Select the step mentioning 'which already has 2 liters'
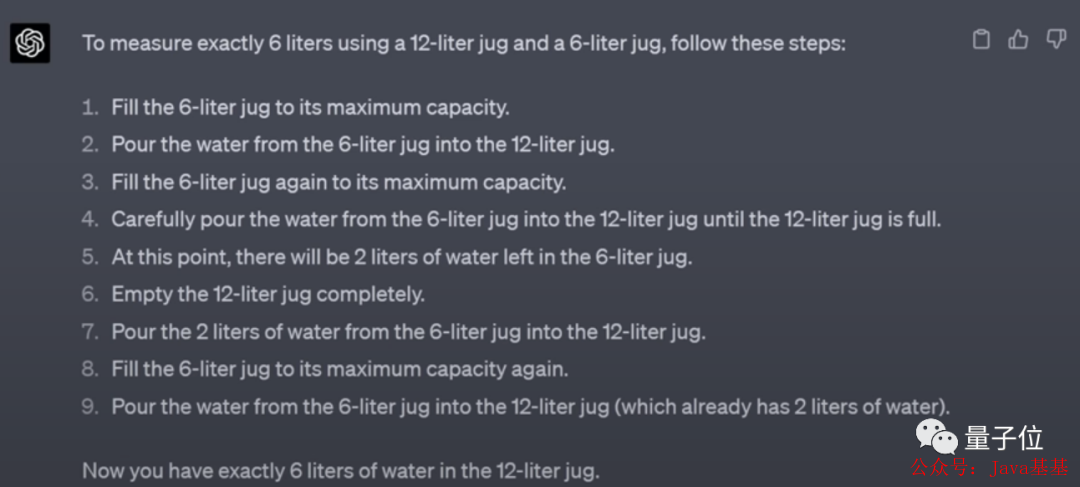 click(x=530, y=407)
